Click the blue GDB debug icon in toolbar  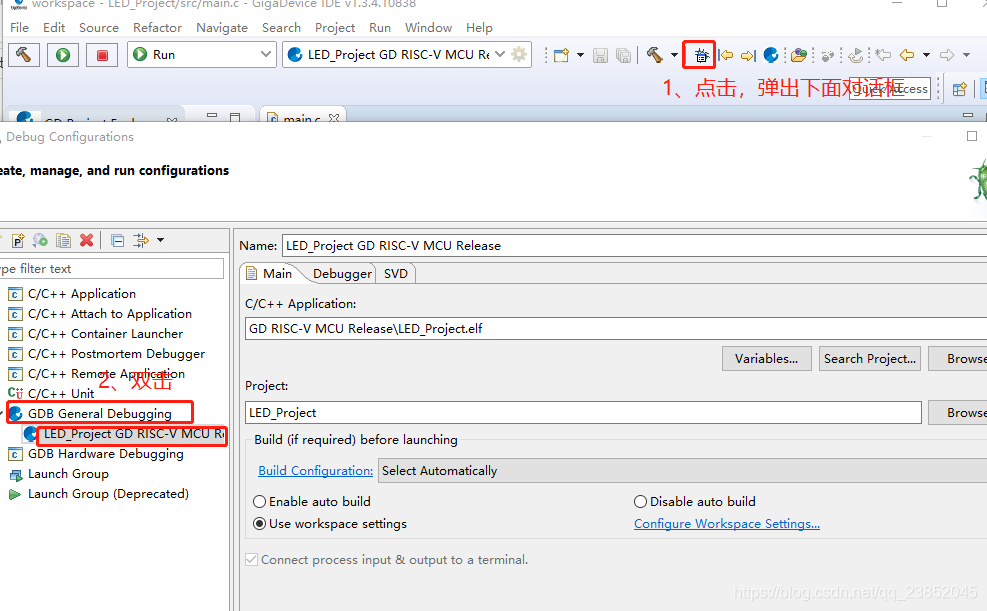click(x=770, y=55)
